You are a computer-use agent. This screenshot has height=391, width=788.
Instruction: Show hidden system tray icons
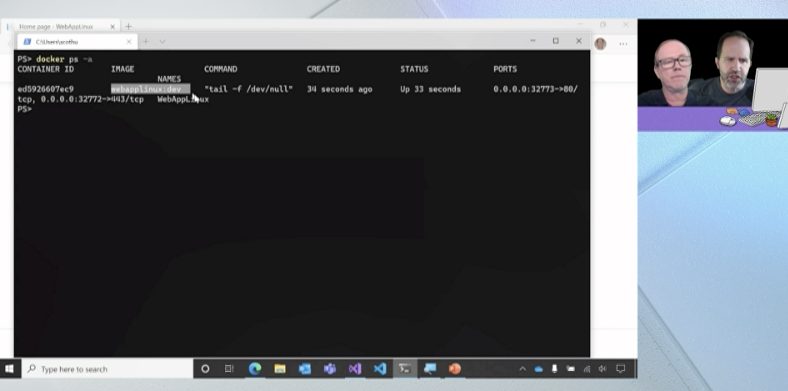point(522,369)
